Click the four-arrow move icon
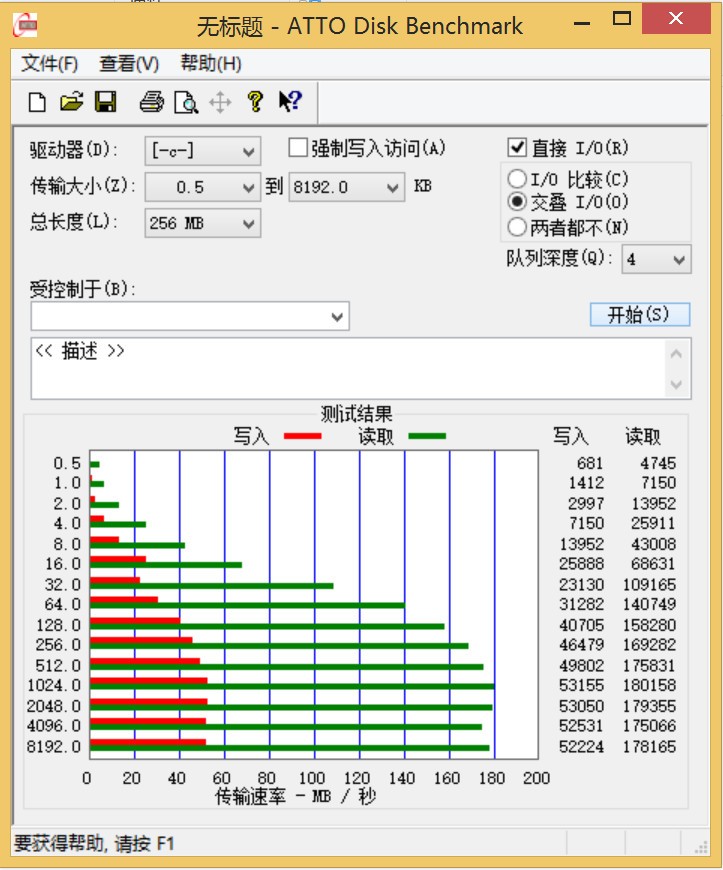 coord(220,103)
